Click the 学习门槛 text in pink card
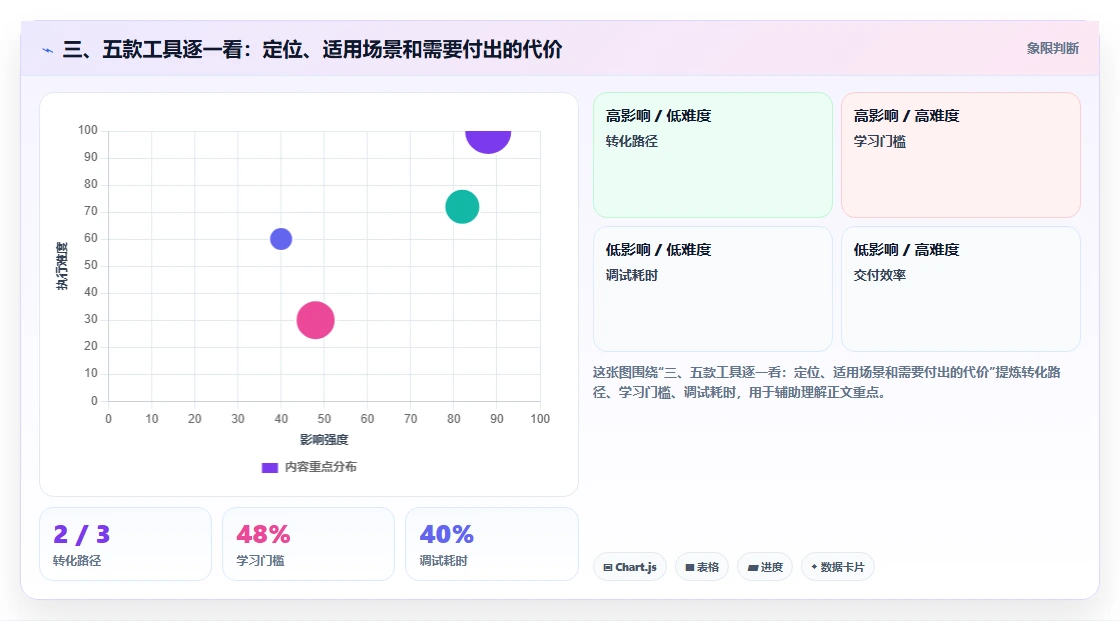 879,141
